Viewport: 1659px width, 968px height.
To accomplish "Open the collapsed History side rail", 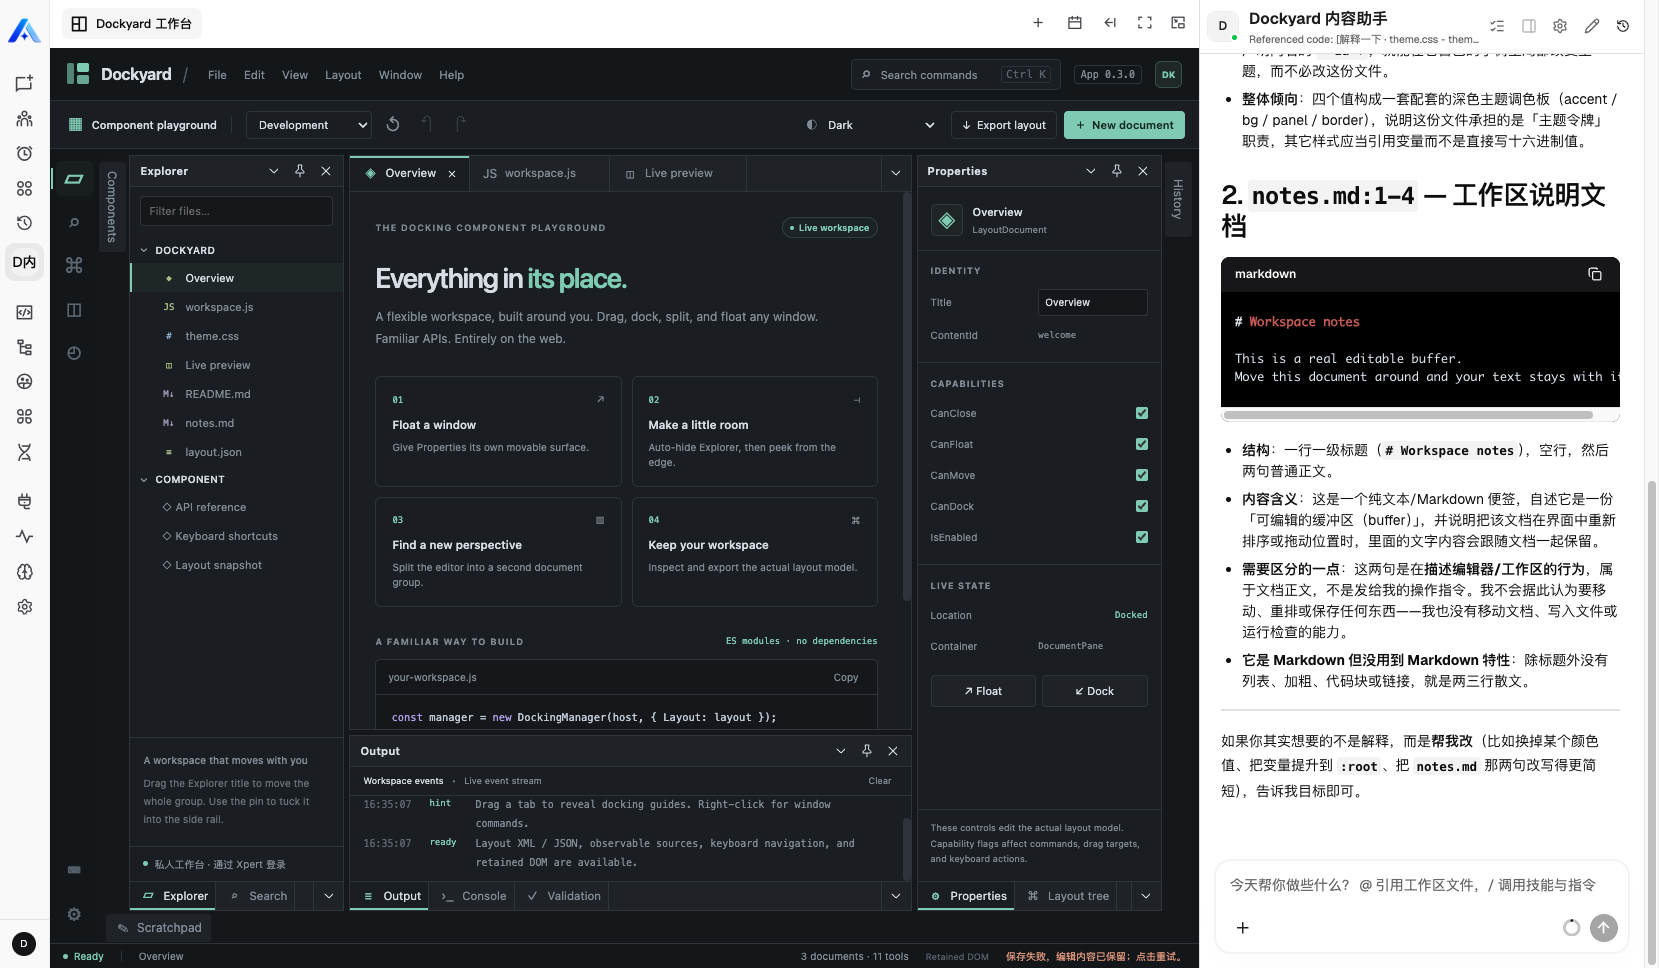I will [x=1178, y=199].
